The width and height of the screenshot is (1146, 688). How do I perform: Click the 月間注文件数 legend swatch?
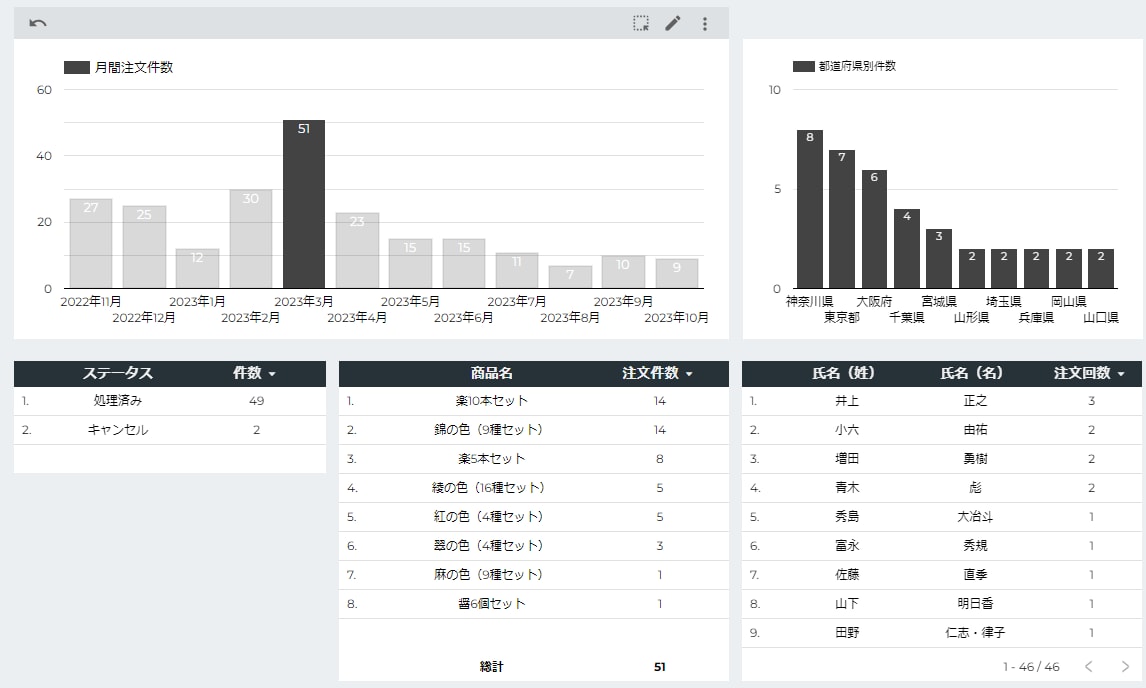click(x=77, y=67)
